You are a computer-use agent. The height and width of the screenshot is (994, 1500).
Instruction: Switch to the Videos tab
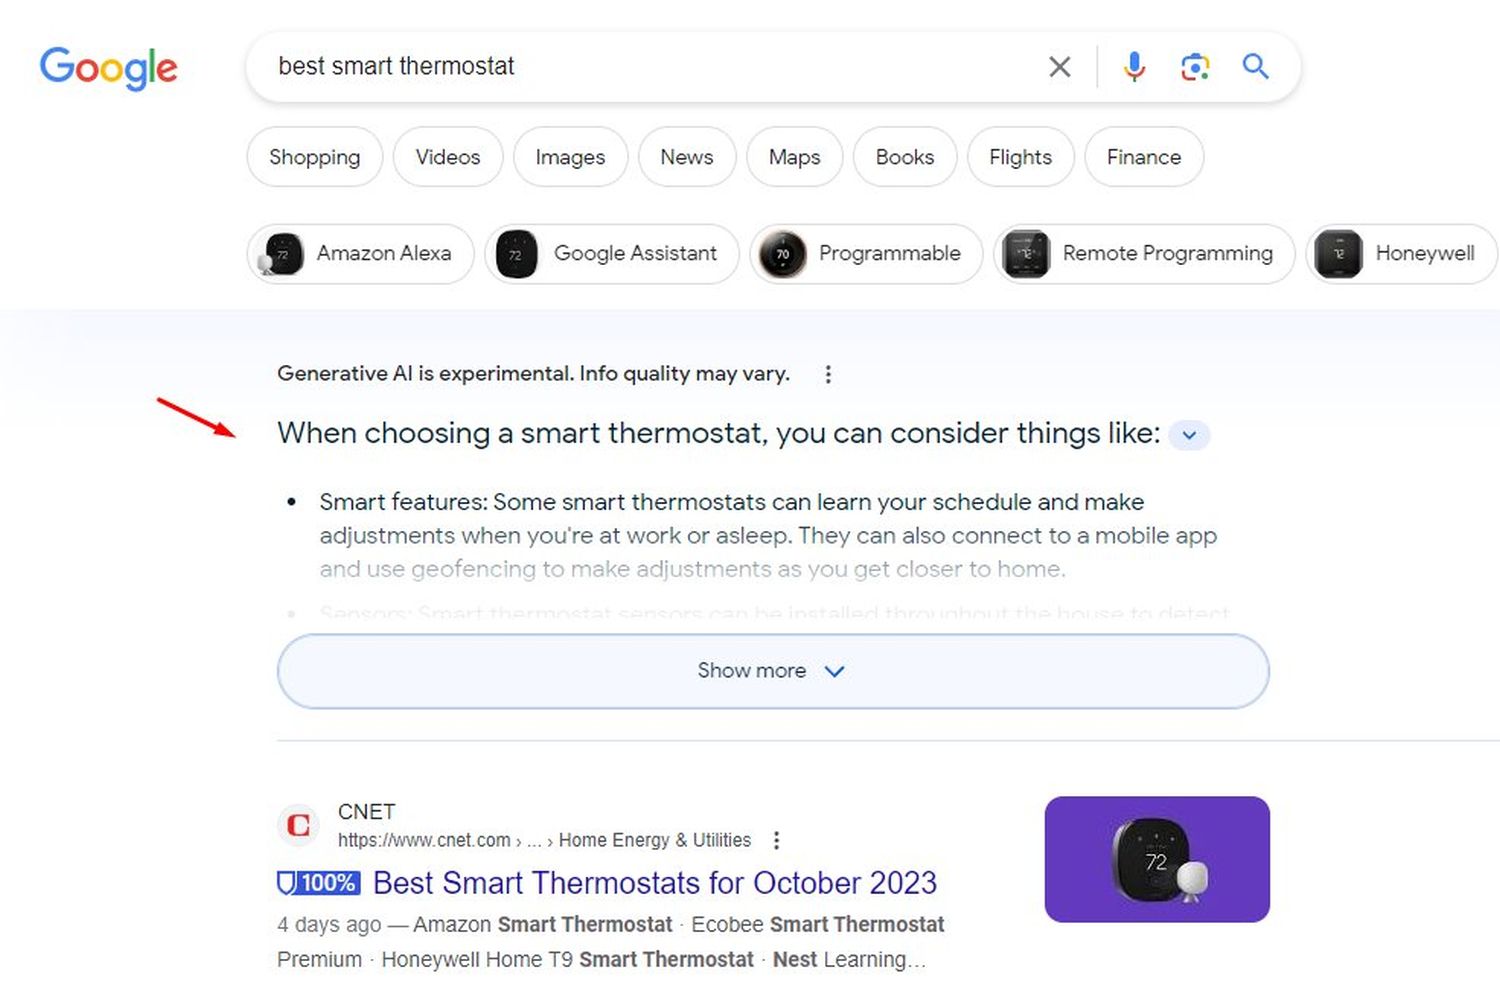click(x=447, y=157)
